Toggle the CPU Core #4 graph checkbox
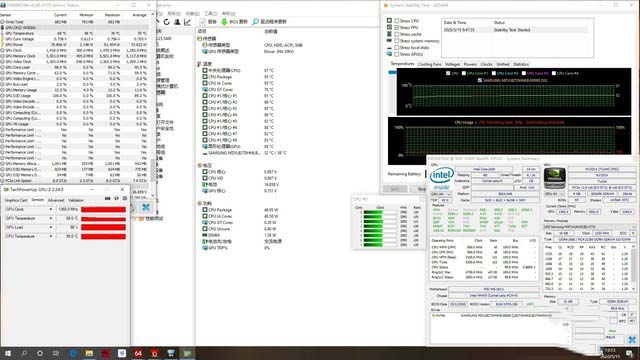Viewport: 640px width, 360px height. click(x=554, y=73)
